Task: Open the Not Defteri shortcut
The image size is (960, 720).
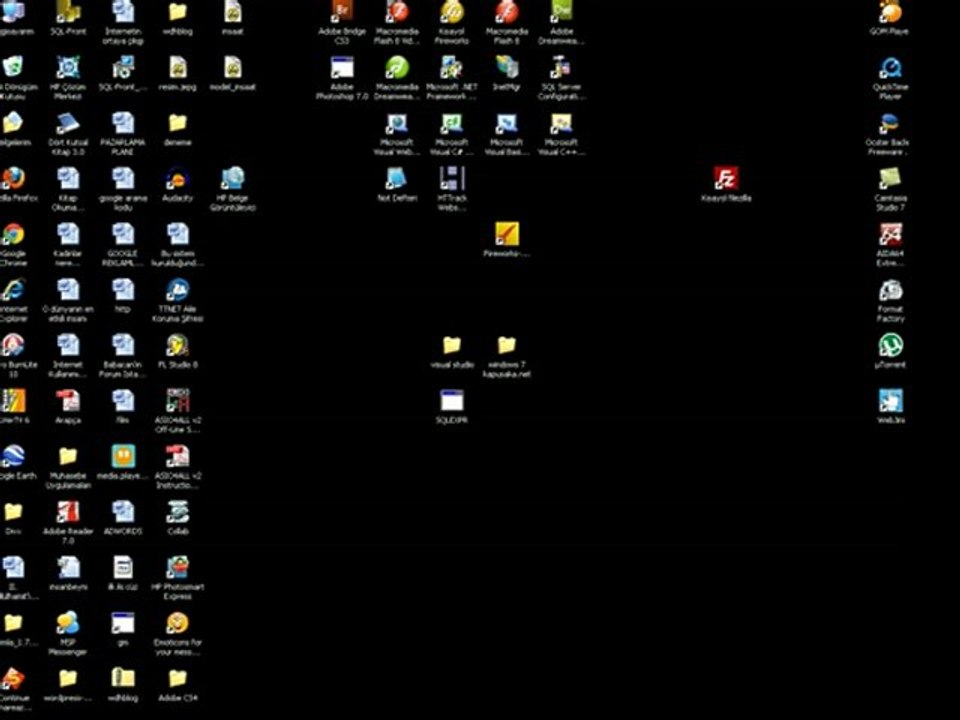Action: [397, 178]
